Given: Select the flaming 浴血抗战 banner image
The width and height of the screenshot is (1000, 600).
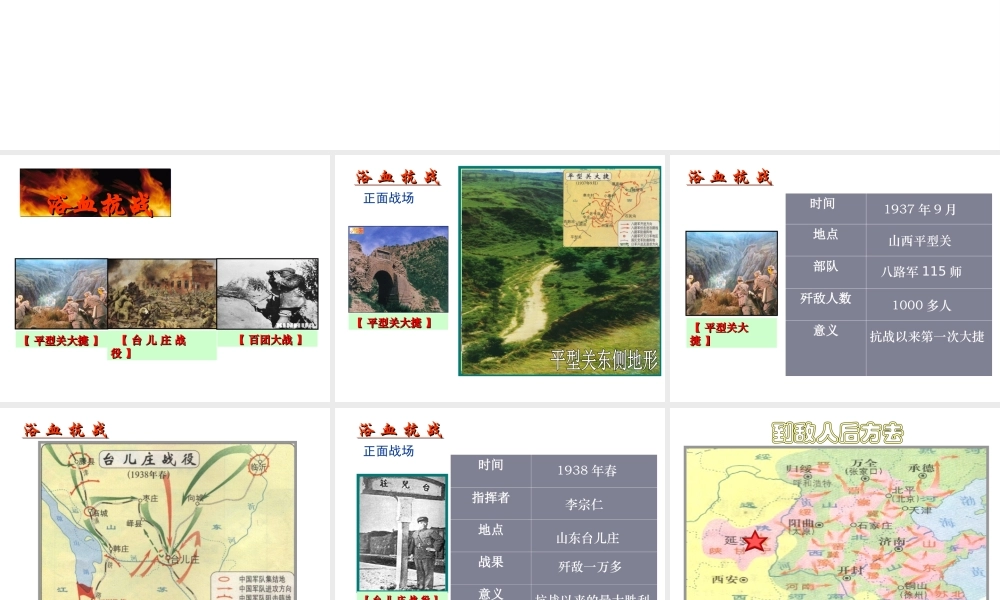Looking at the screenshot, I should (x=96, y=193).
